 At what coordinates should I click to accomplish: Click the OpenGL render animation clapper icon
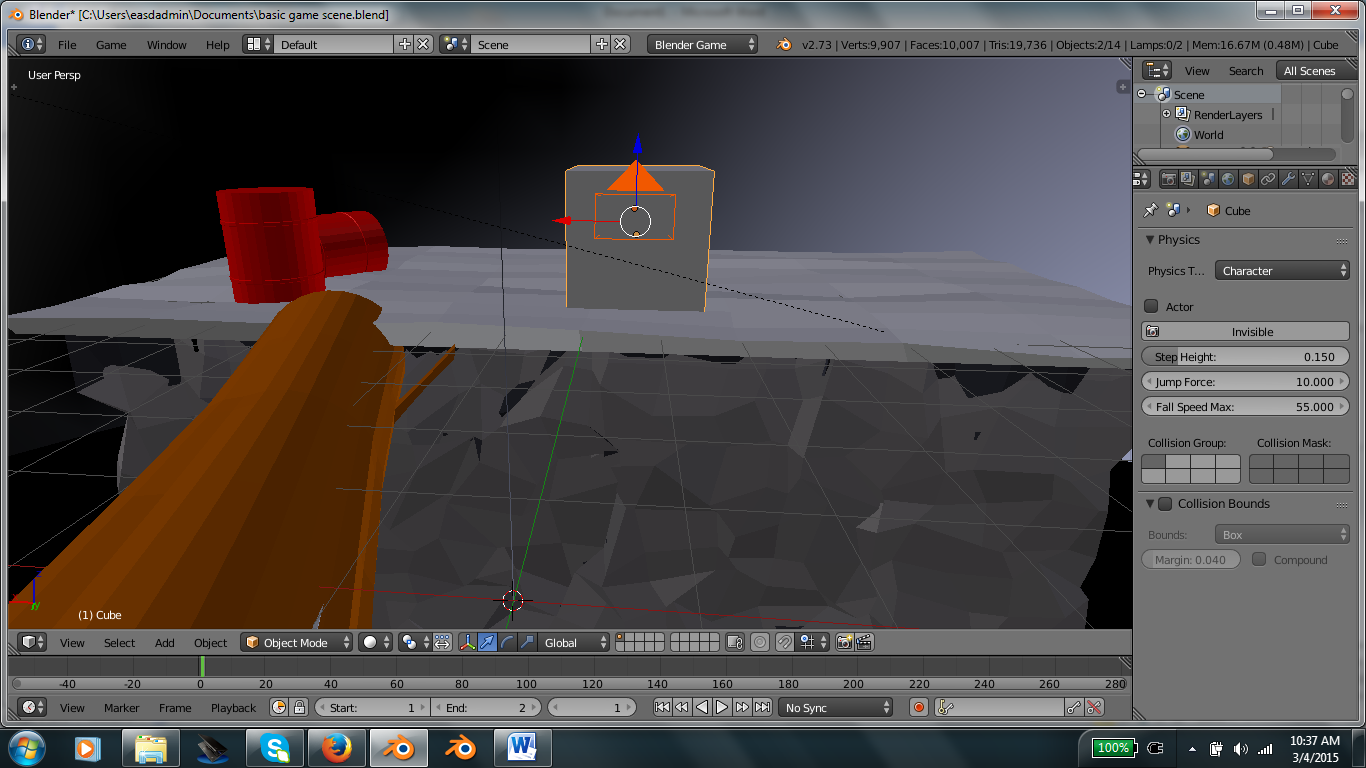tap(864, 642)
